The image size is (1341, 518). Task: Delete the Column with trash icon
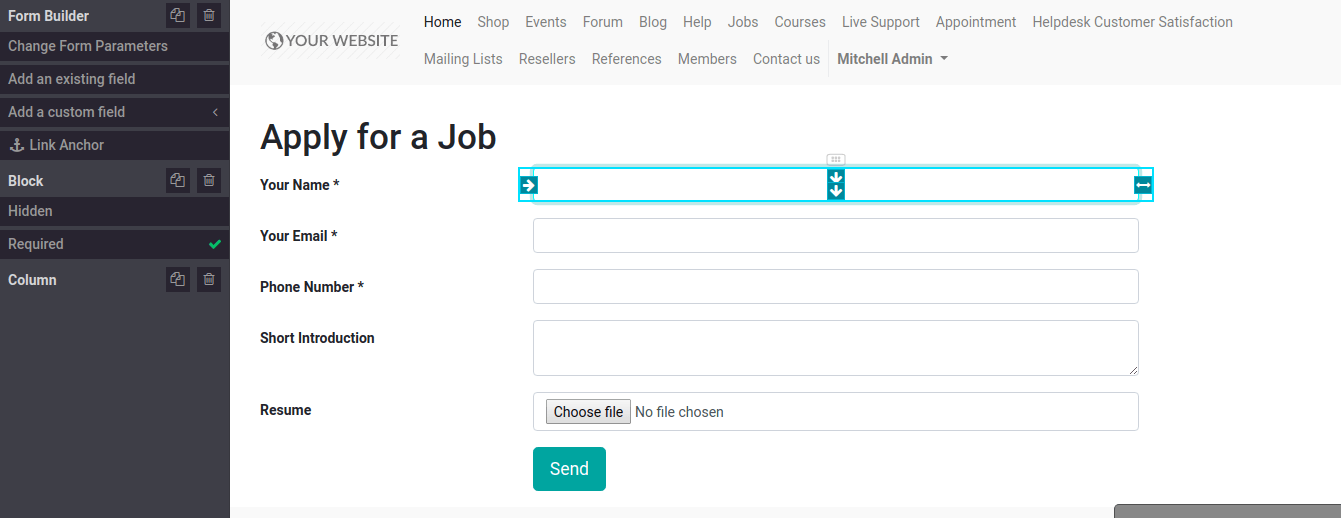[x=208, y=280]
